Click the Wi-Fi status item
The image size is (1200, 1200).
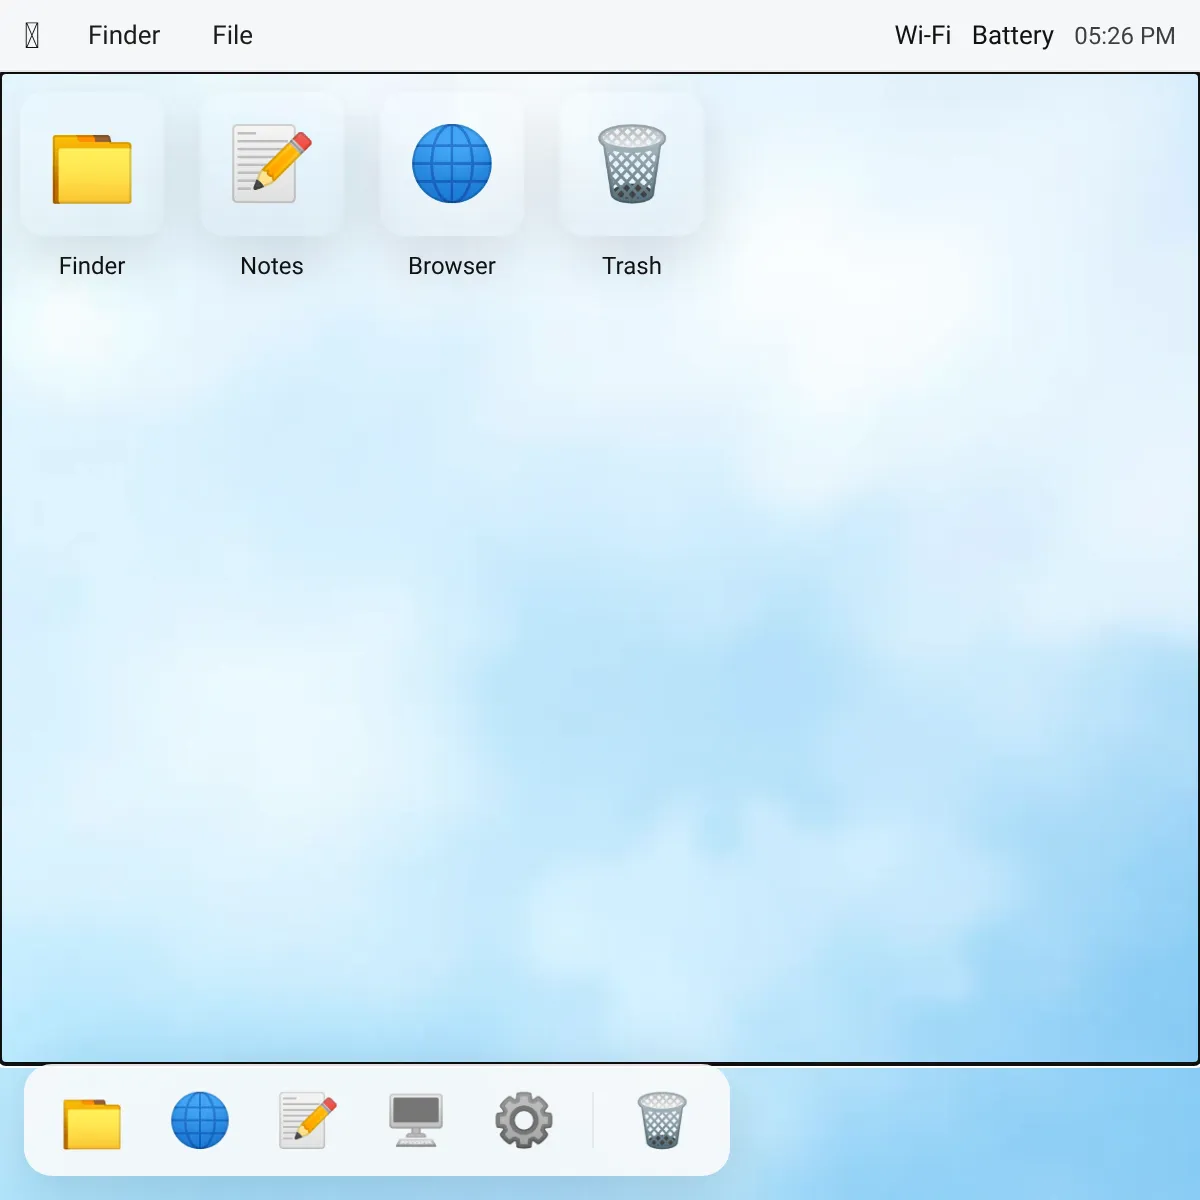[x=922, y=36]
